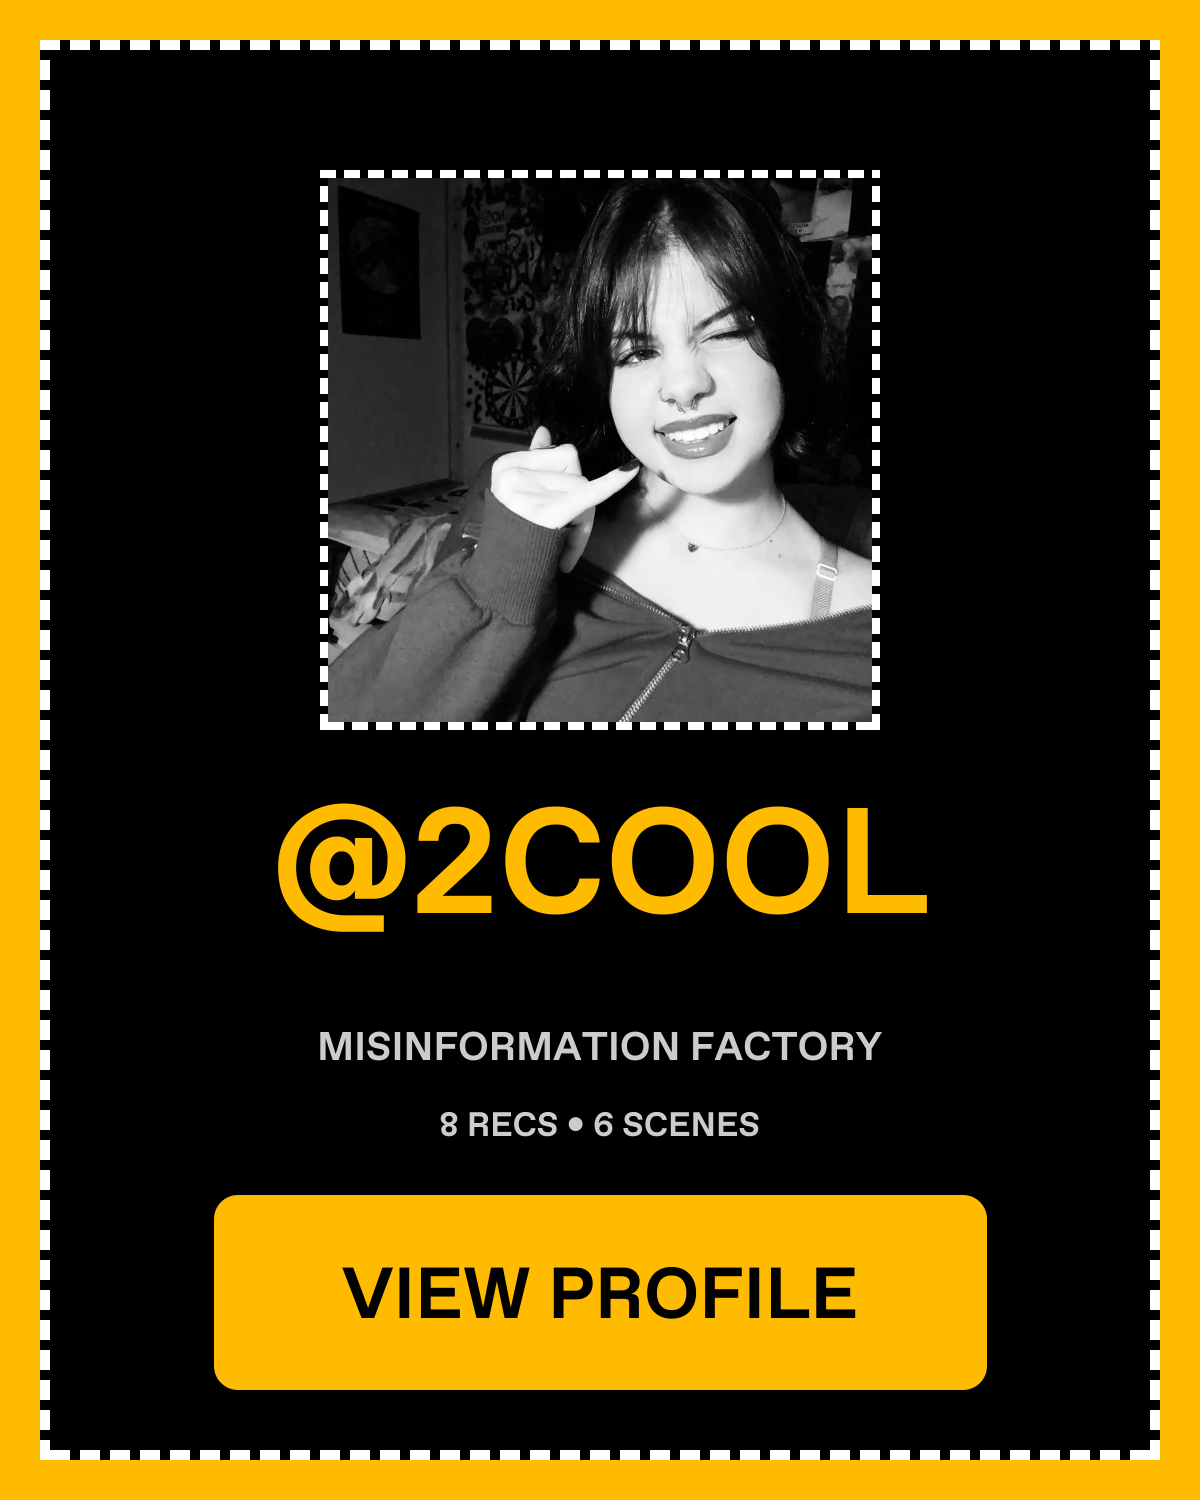
Task: Click the word VIEW on yellow button
Action: click(x=435, y=1293)
